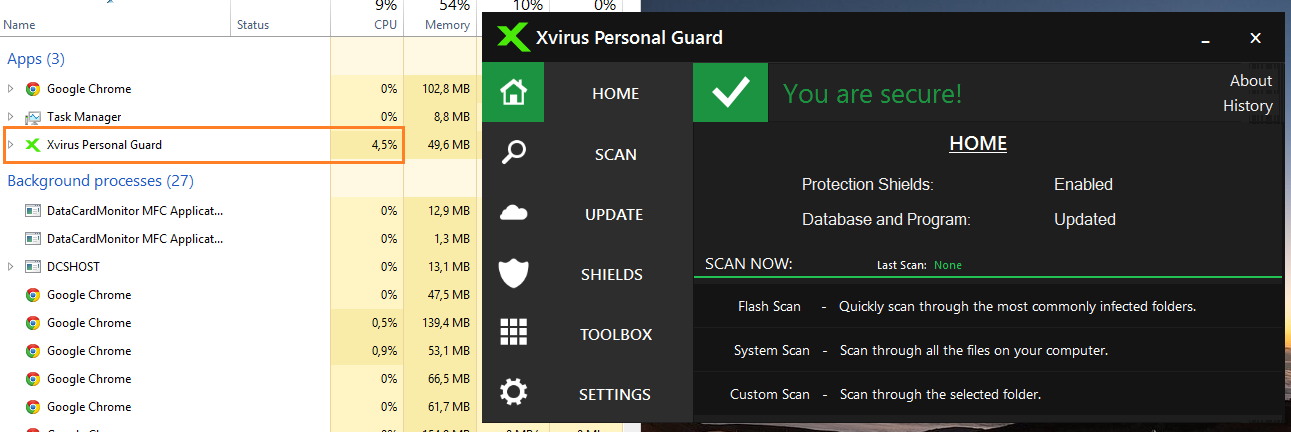Click Chrome icon in the 47,5 MB row
Screen dimensions: 1291x432
pyautogui.click(x=33, y=295)
